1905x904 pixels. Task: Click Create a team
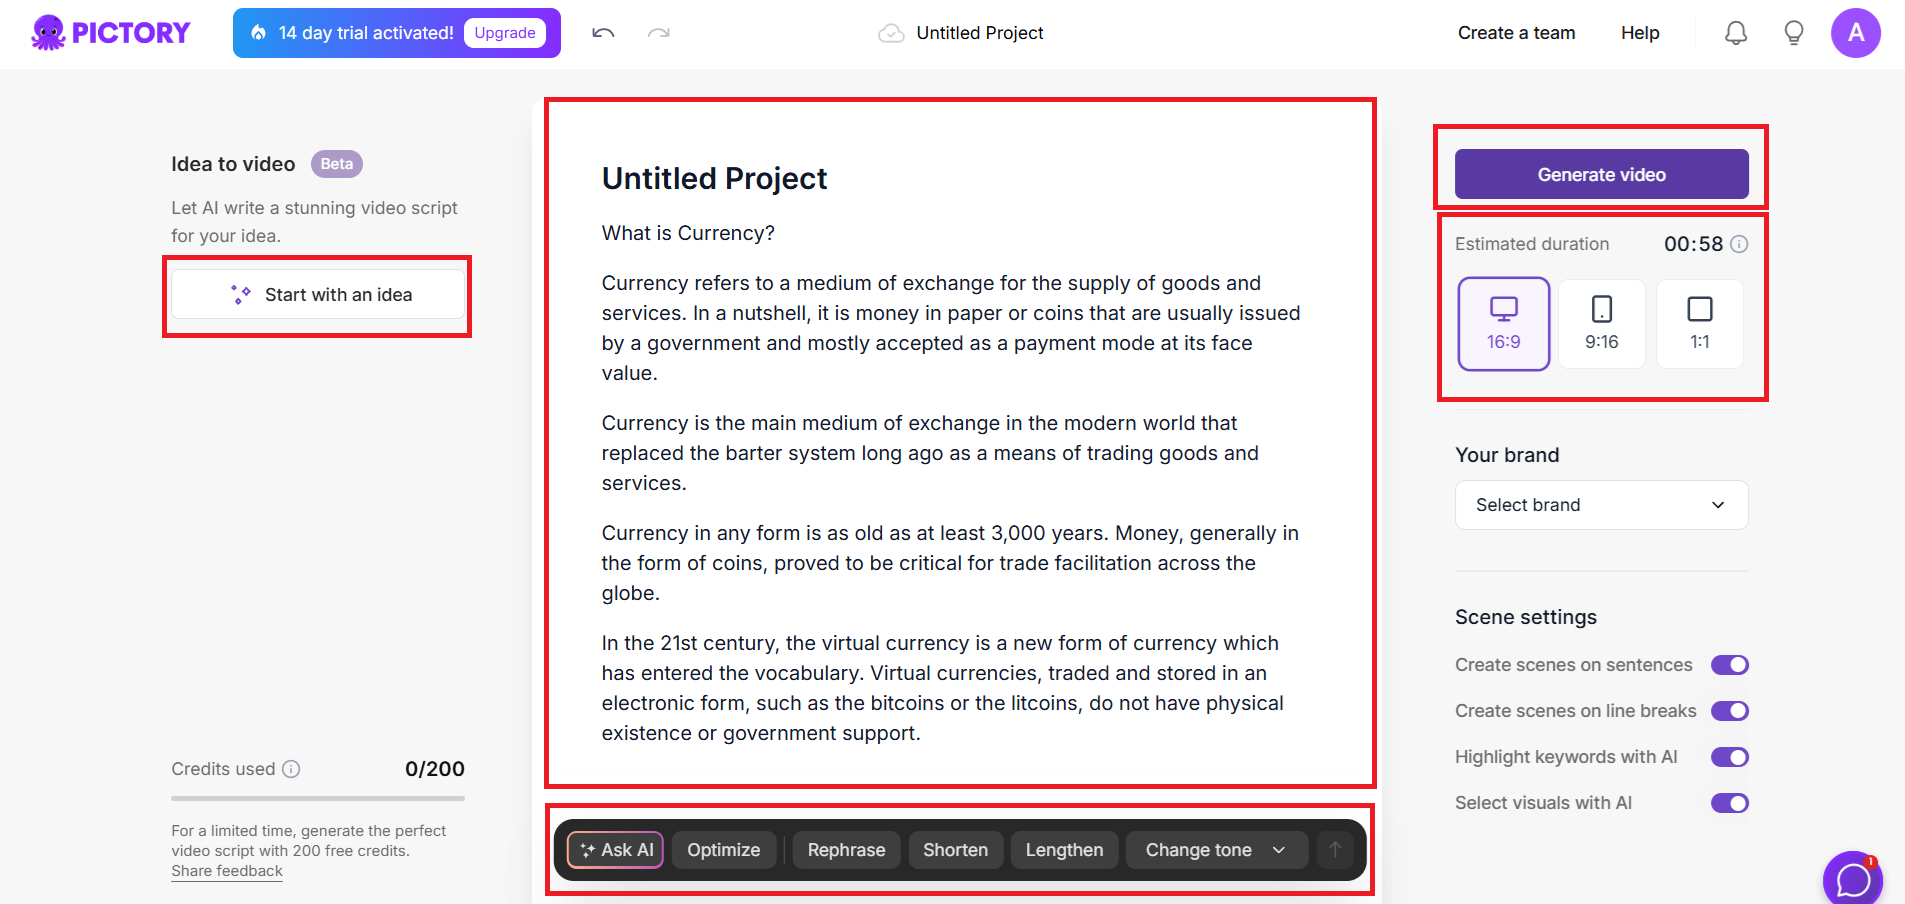click(x=1516, y=33)
